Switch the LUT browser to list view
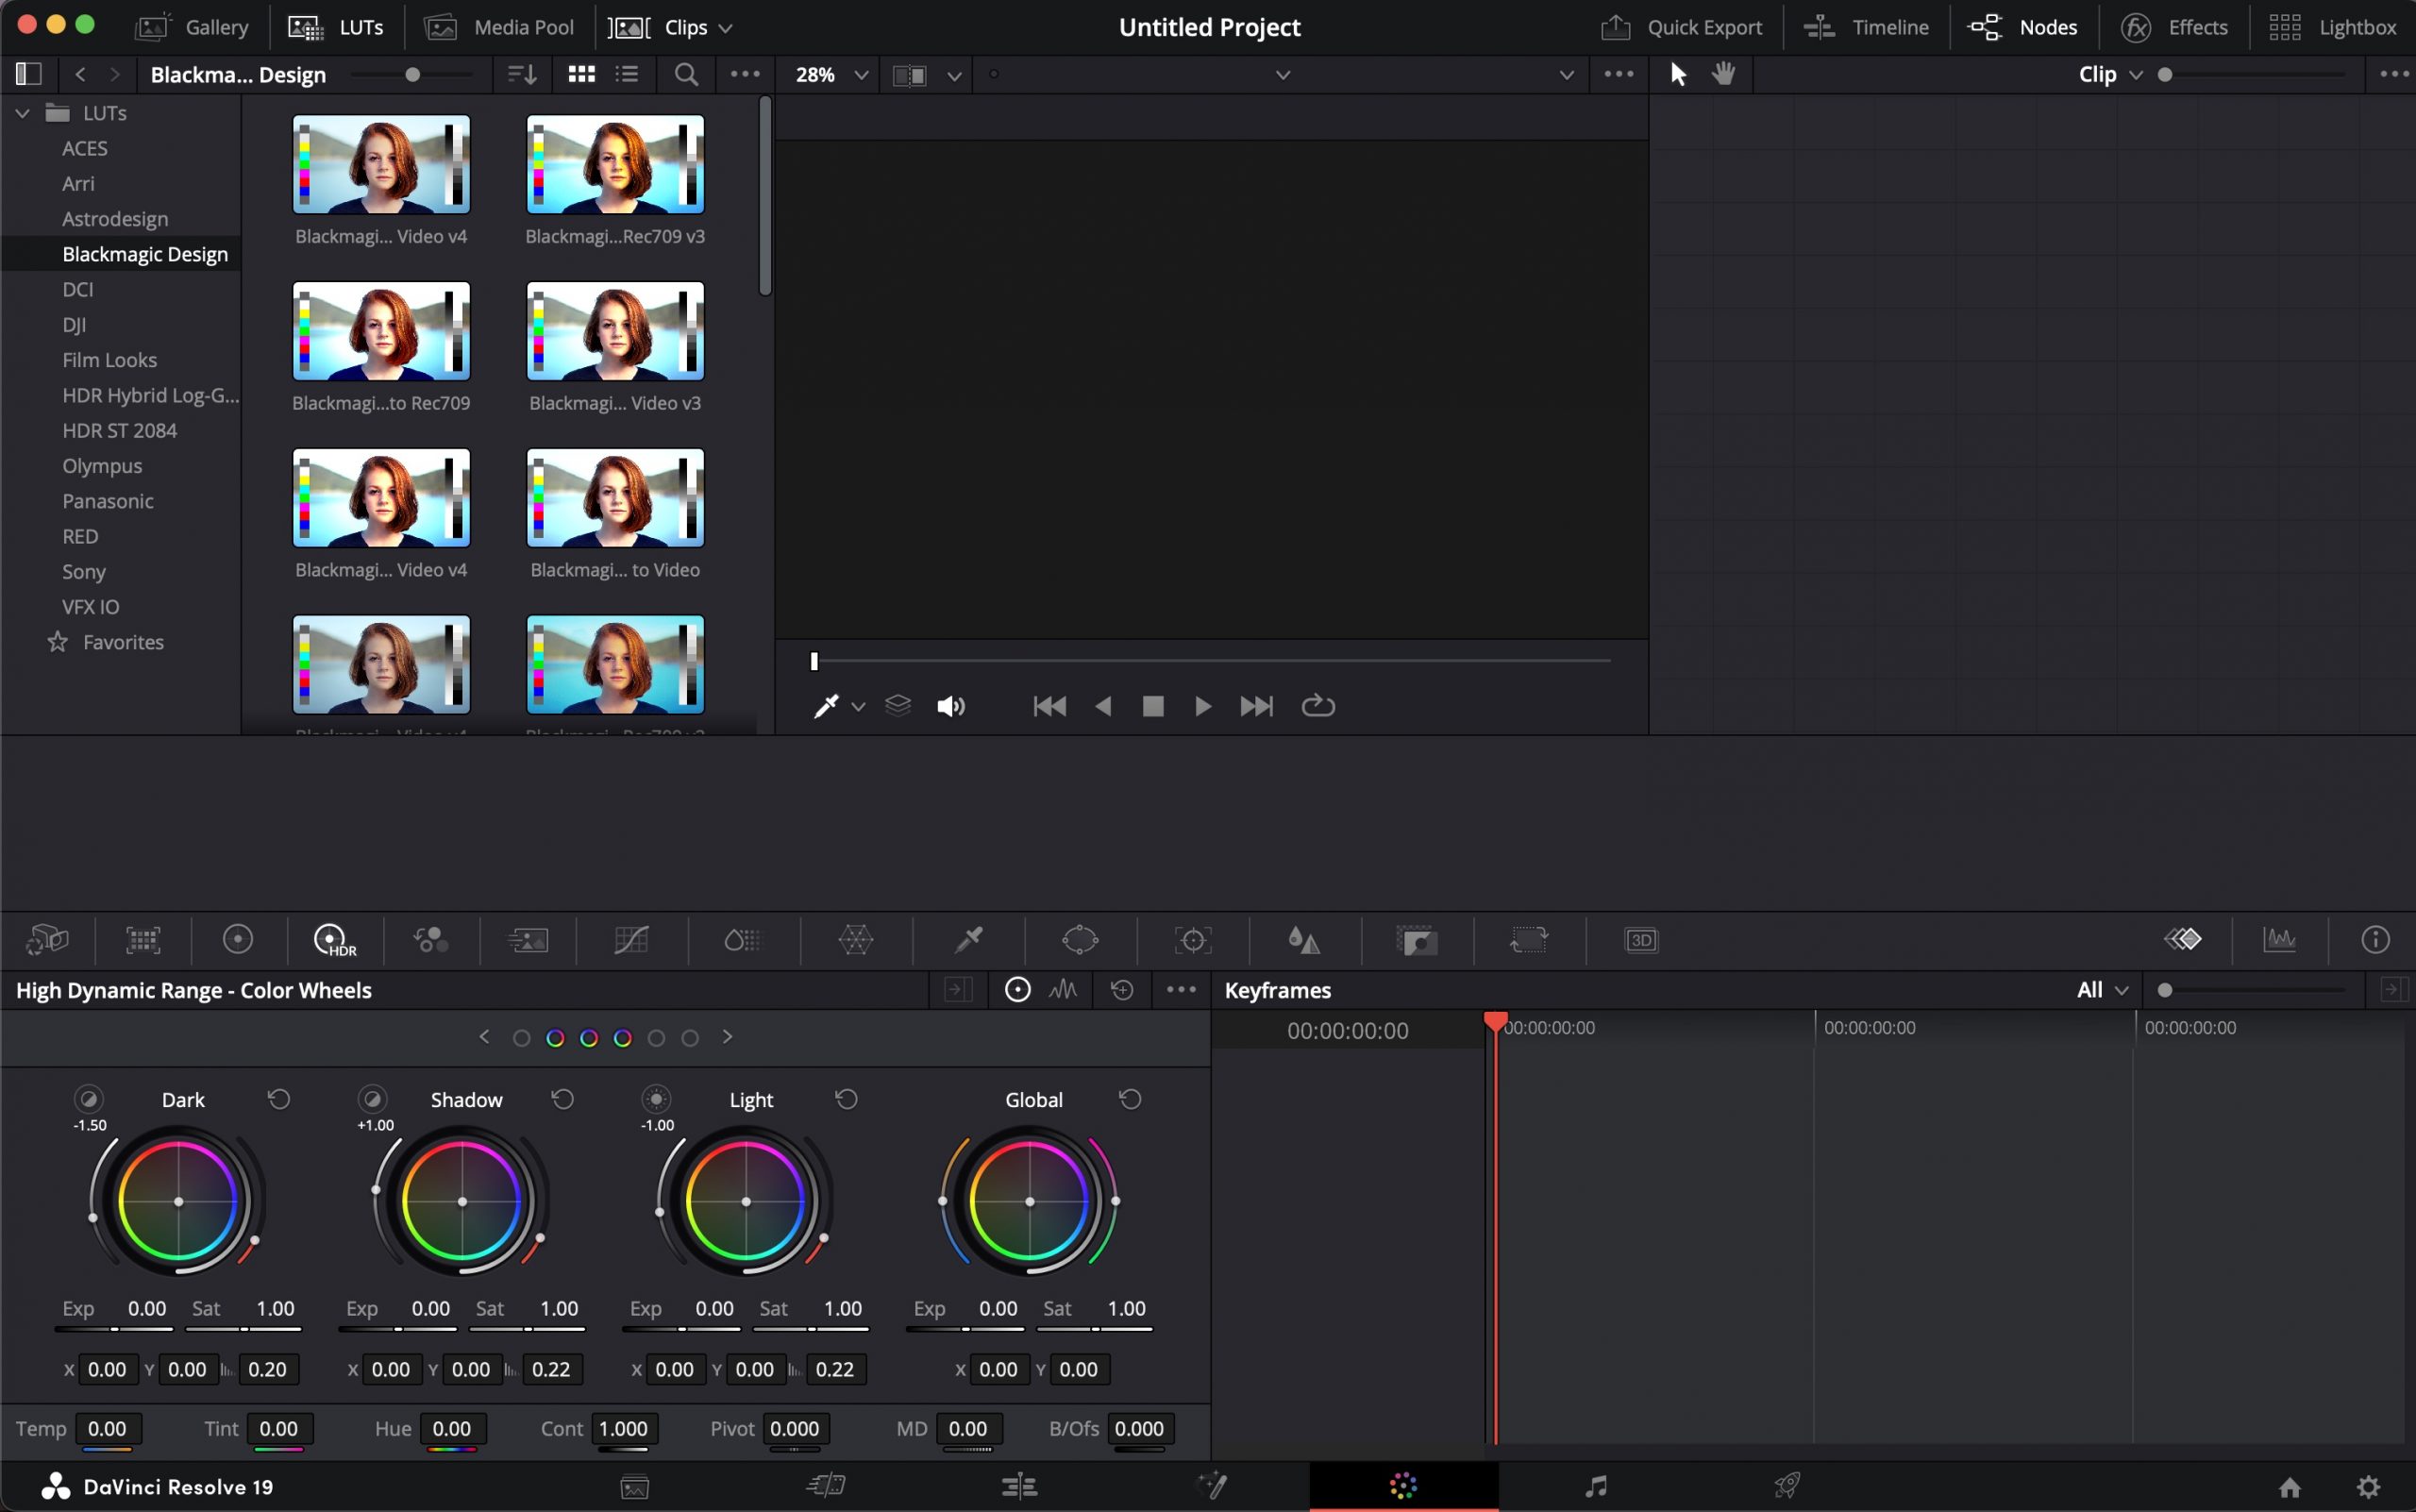 pos(627,74)
